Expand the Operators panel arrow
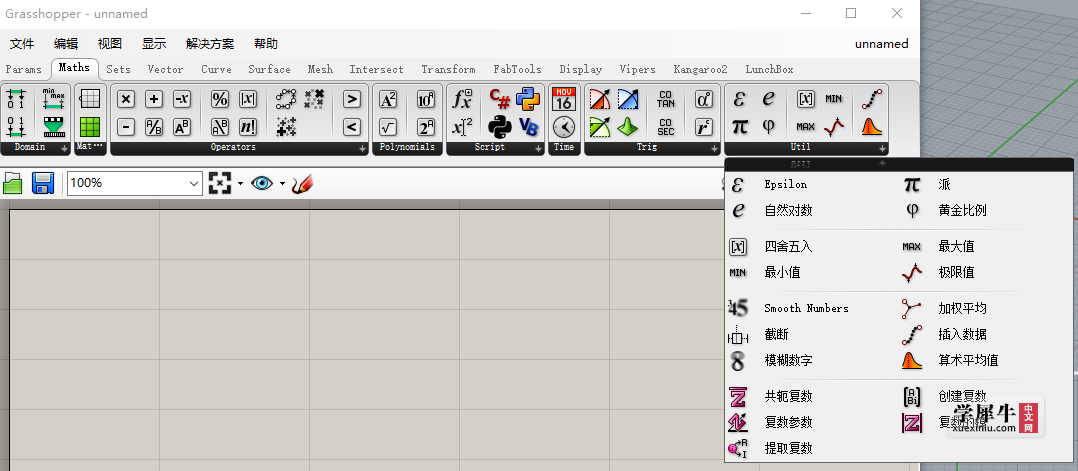The image size is (1078, 471). (x=362, y=149)
